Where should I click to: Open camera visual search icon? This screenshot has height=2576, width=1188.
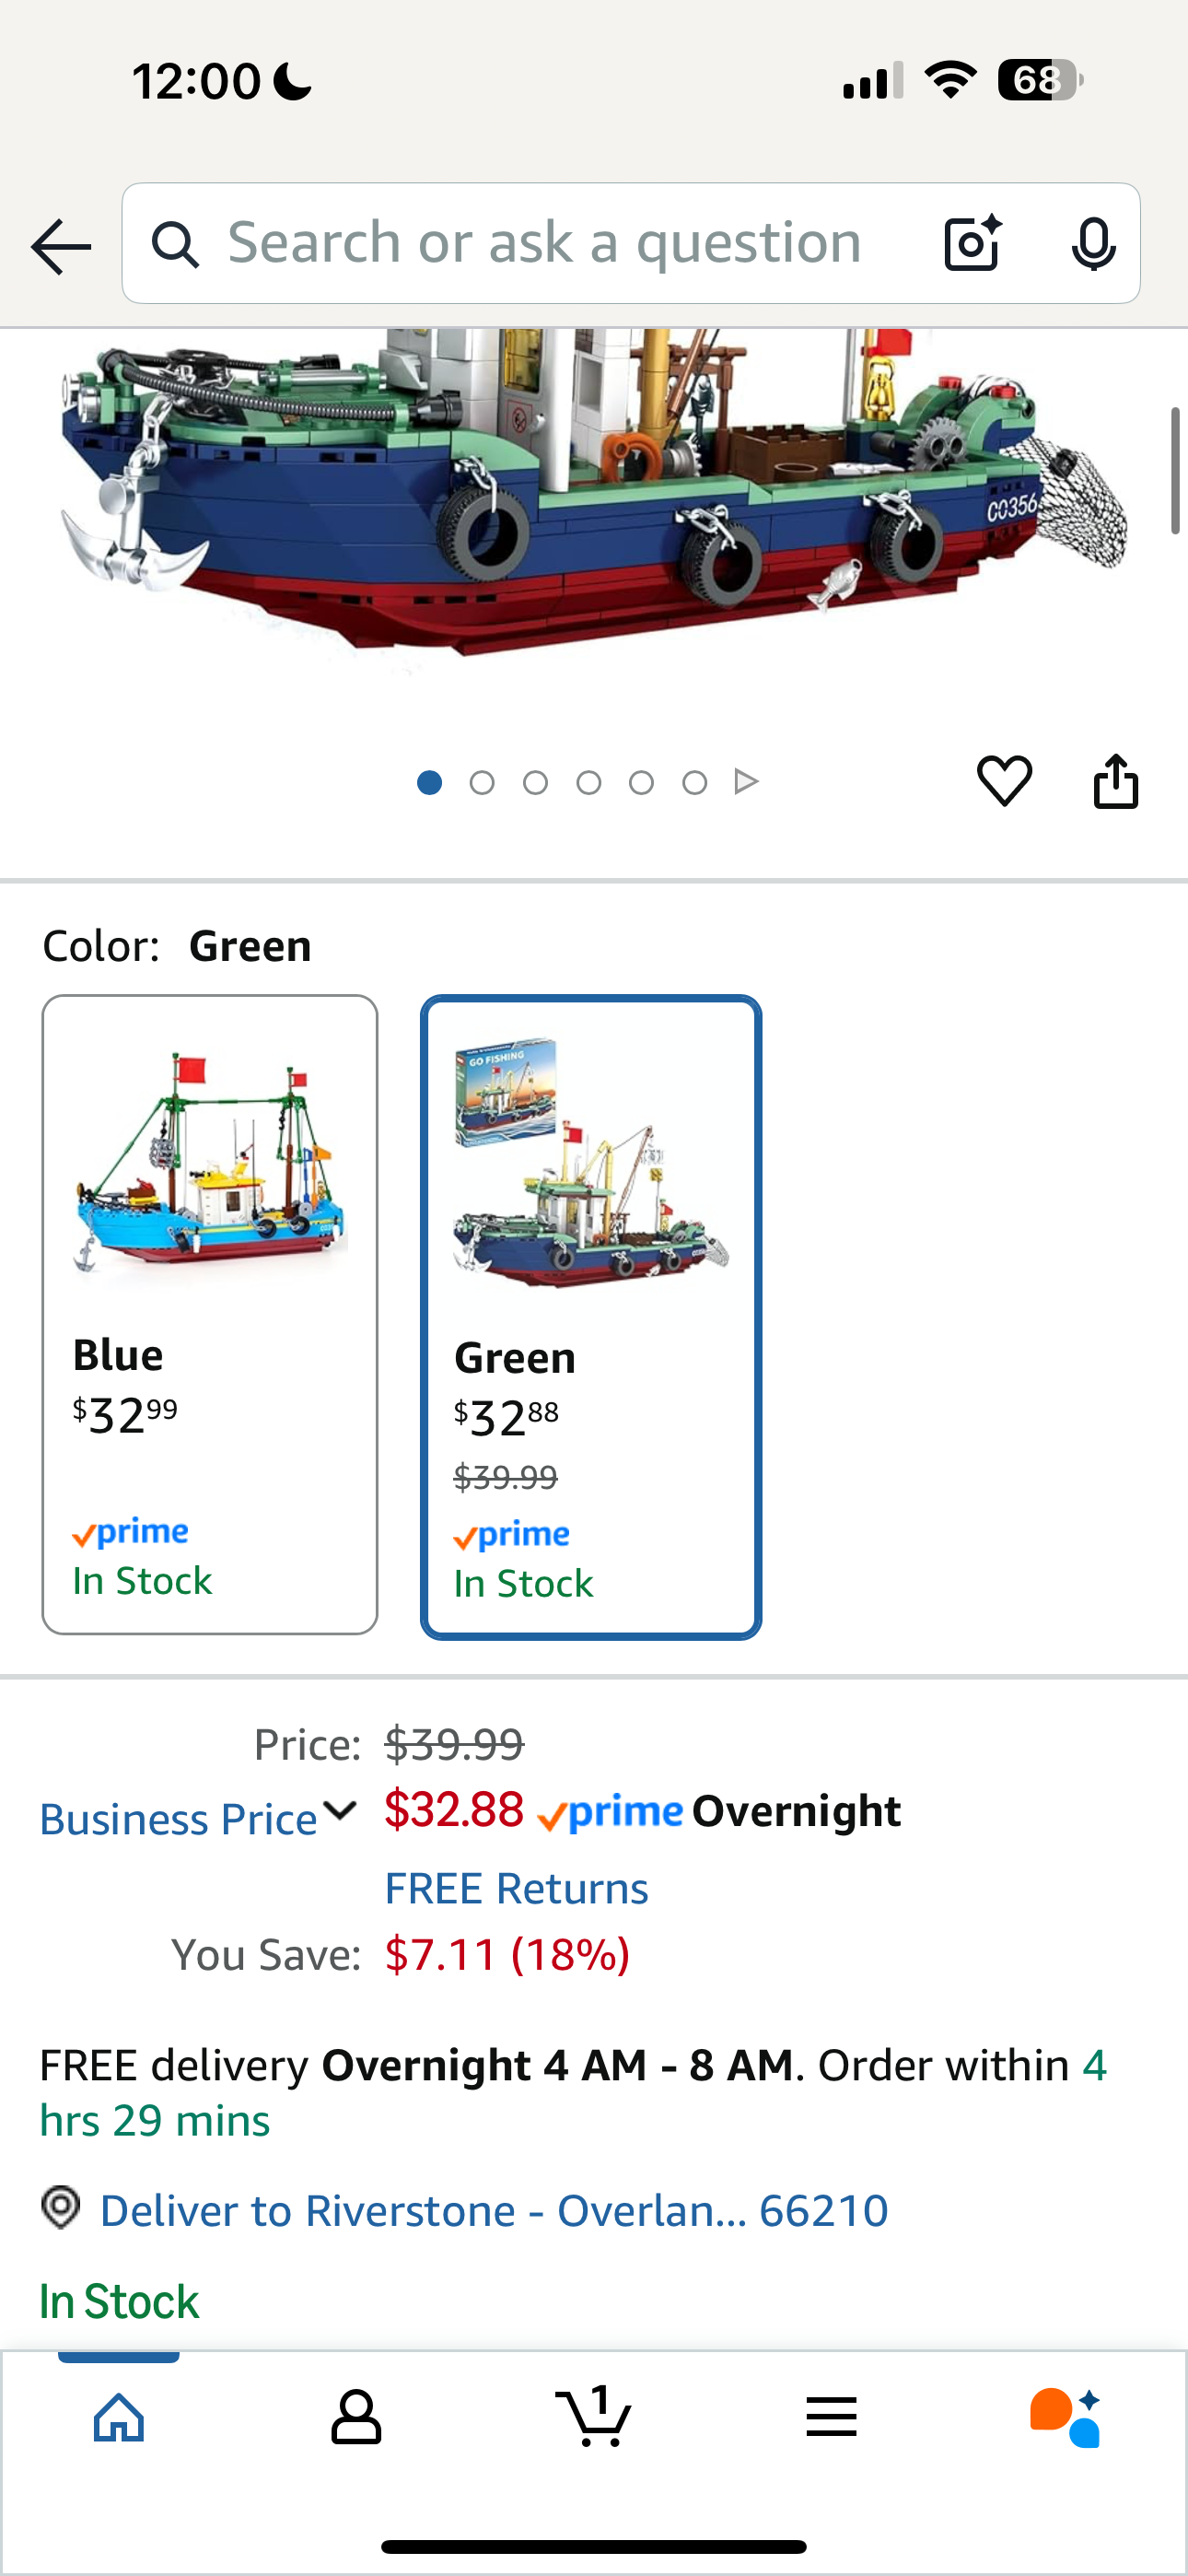[972, 244]
